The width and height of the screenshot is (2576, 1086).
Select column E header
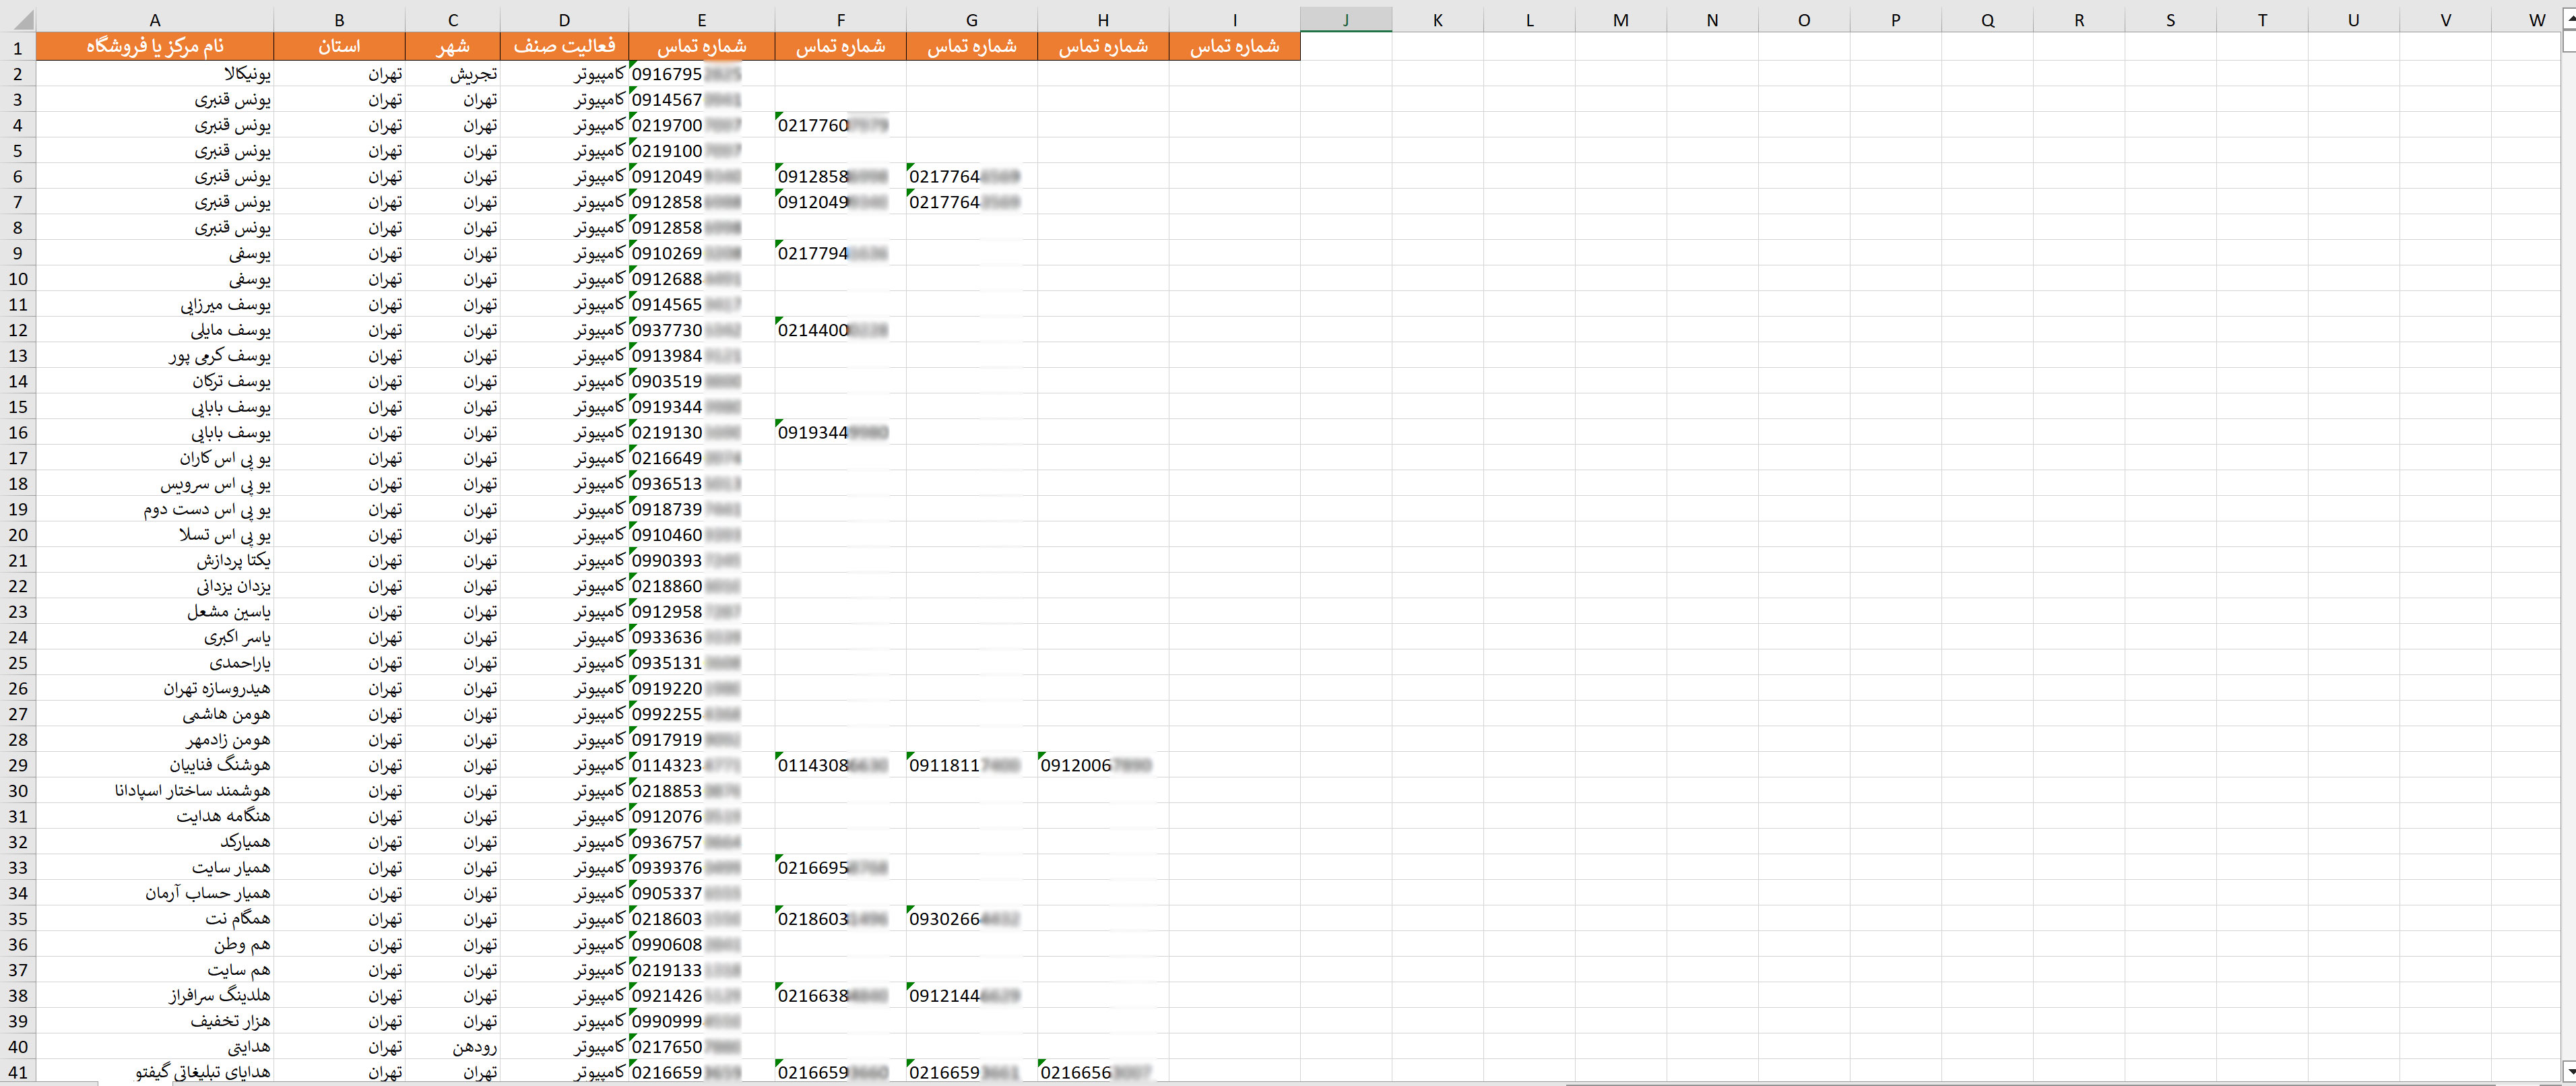[701, 19]
